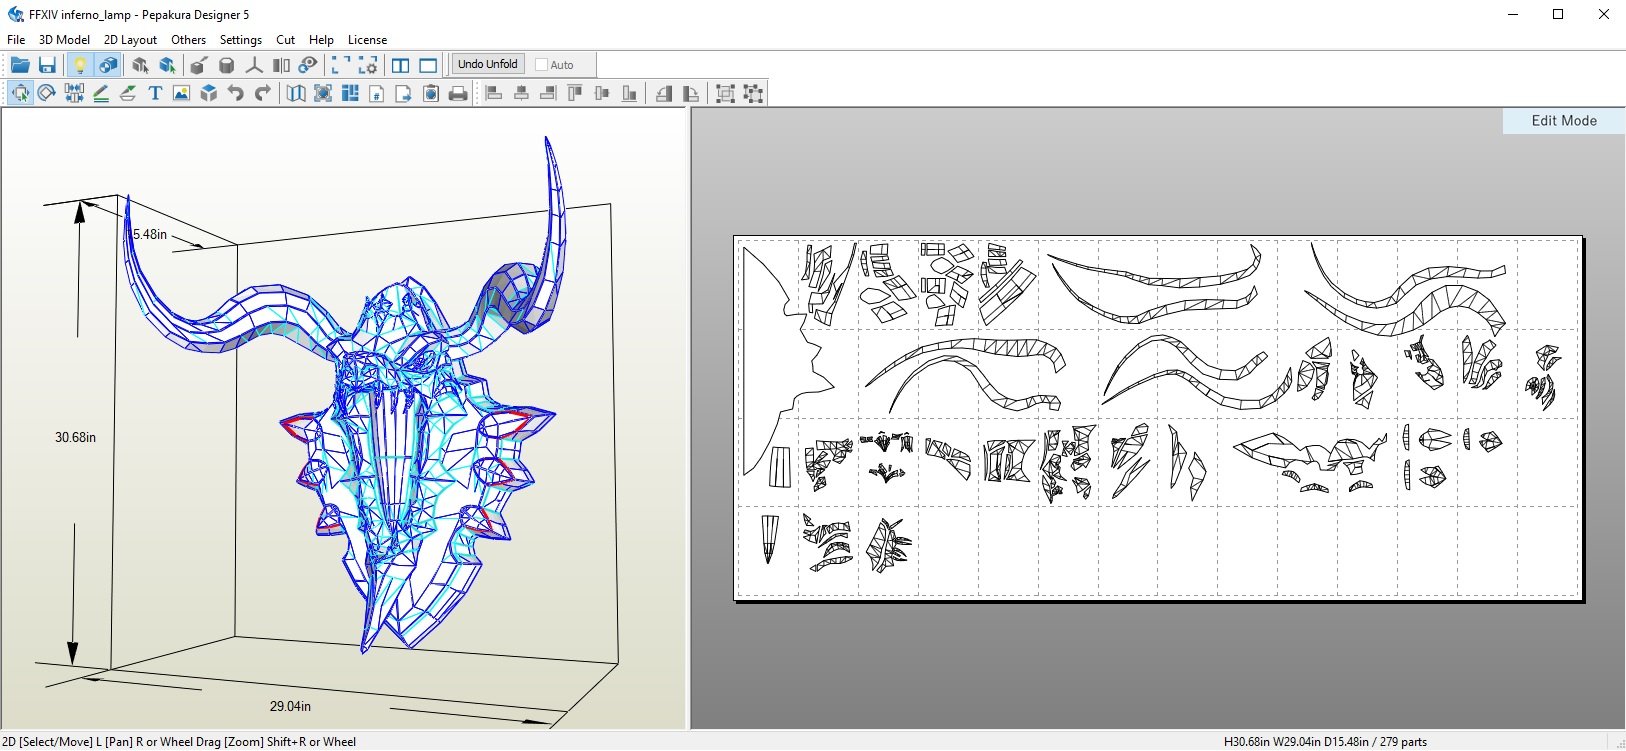Click the Print icon
Image resolution: width=1626 pixels, height=751 pixels.
click(x=458, y=93)
